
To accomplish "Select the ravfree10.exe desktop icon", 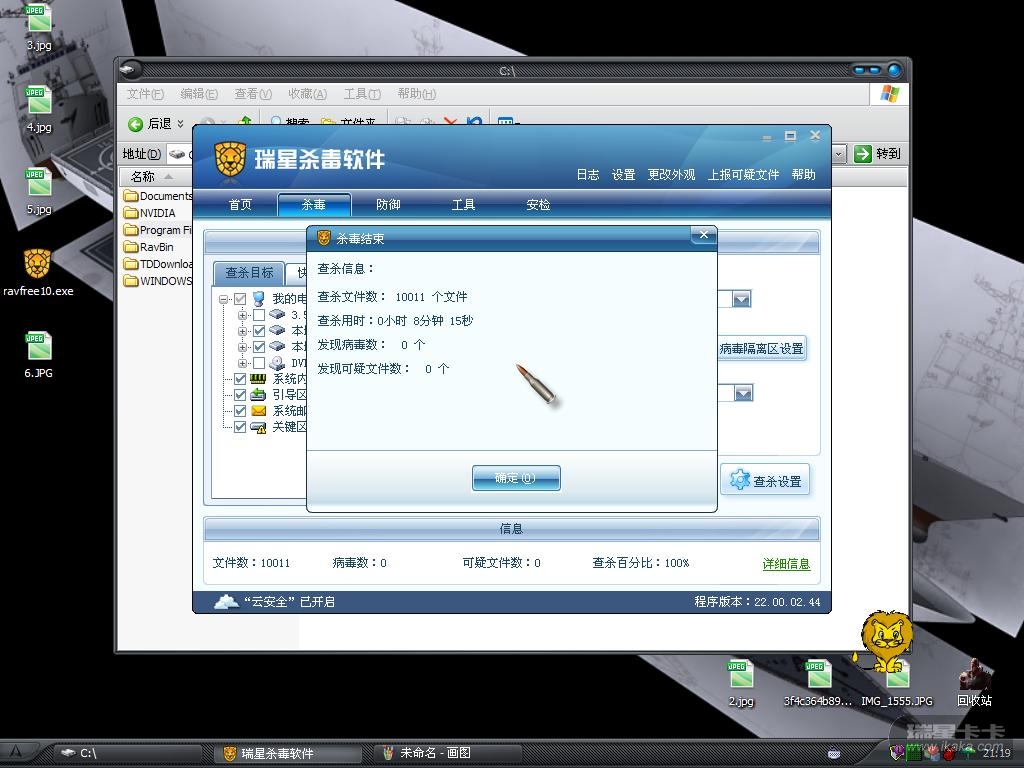I will click(x=38, y=273).
